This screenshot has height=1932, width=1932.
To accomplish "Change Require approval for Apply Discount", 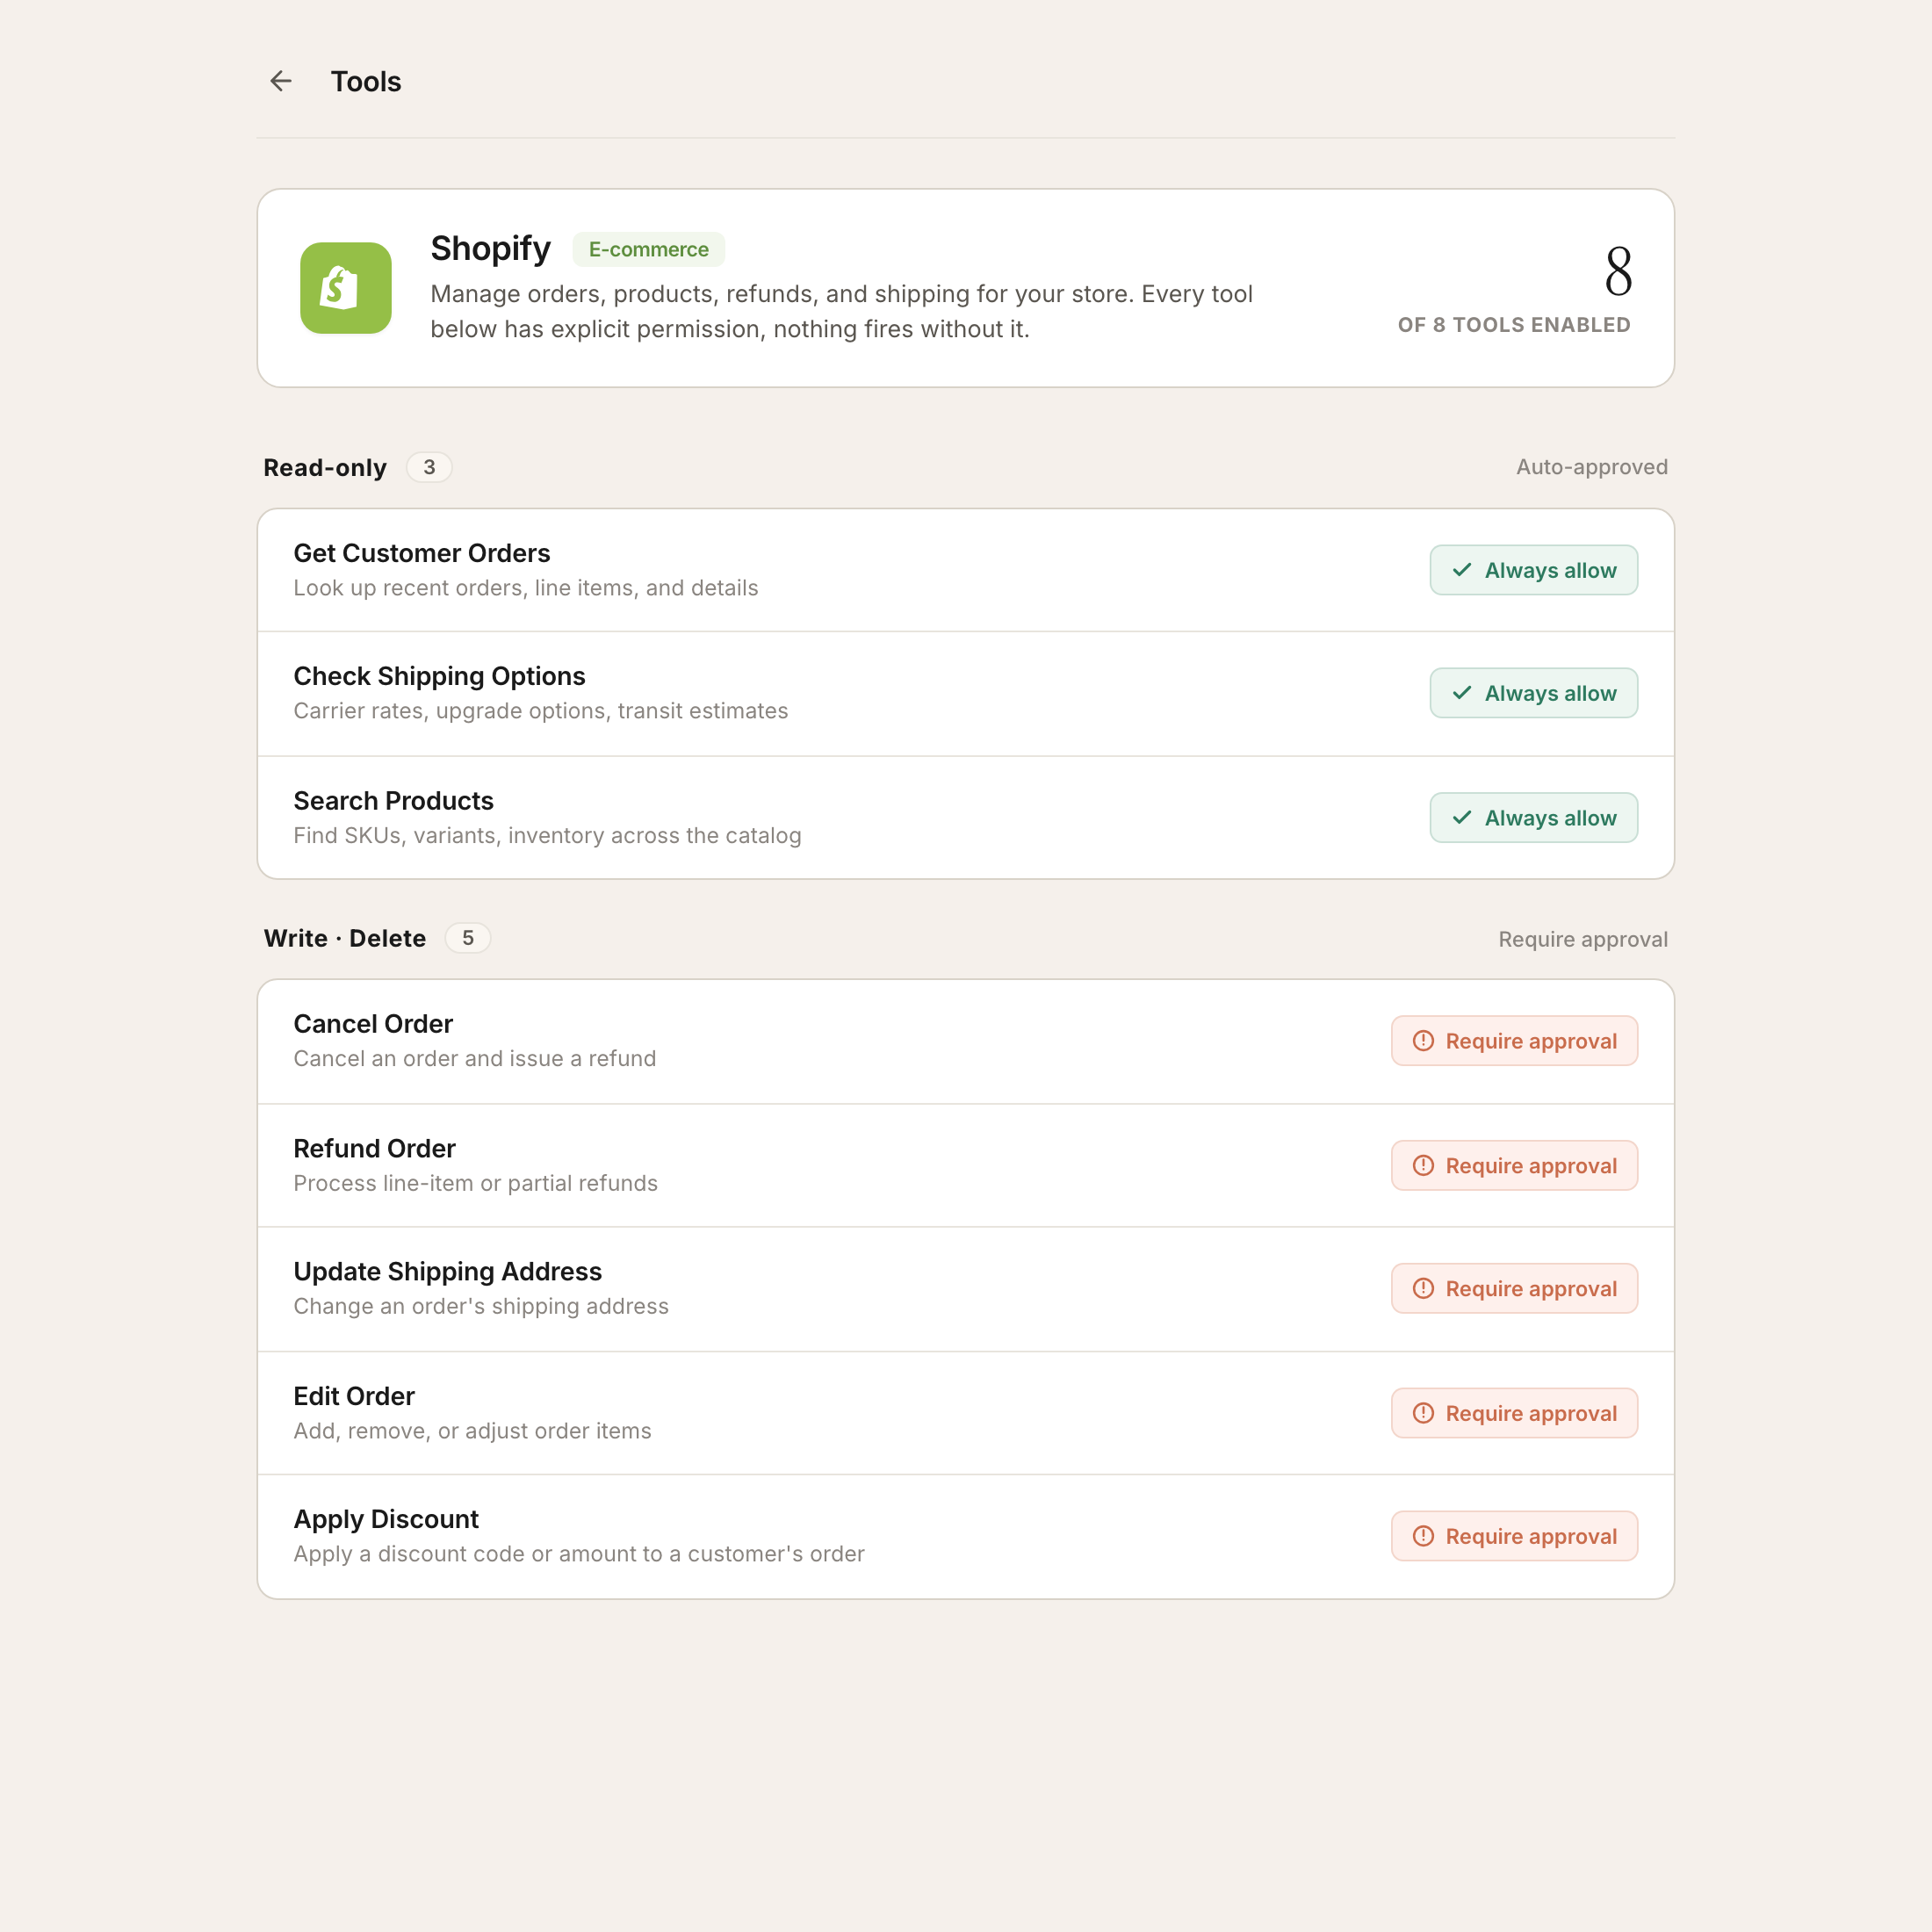I will tap(1514, 1536).
